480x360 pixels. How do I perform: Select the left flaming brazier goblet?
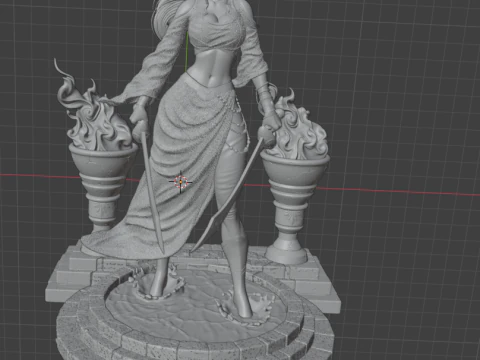pyautogui.click(x=103, y=187)
